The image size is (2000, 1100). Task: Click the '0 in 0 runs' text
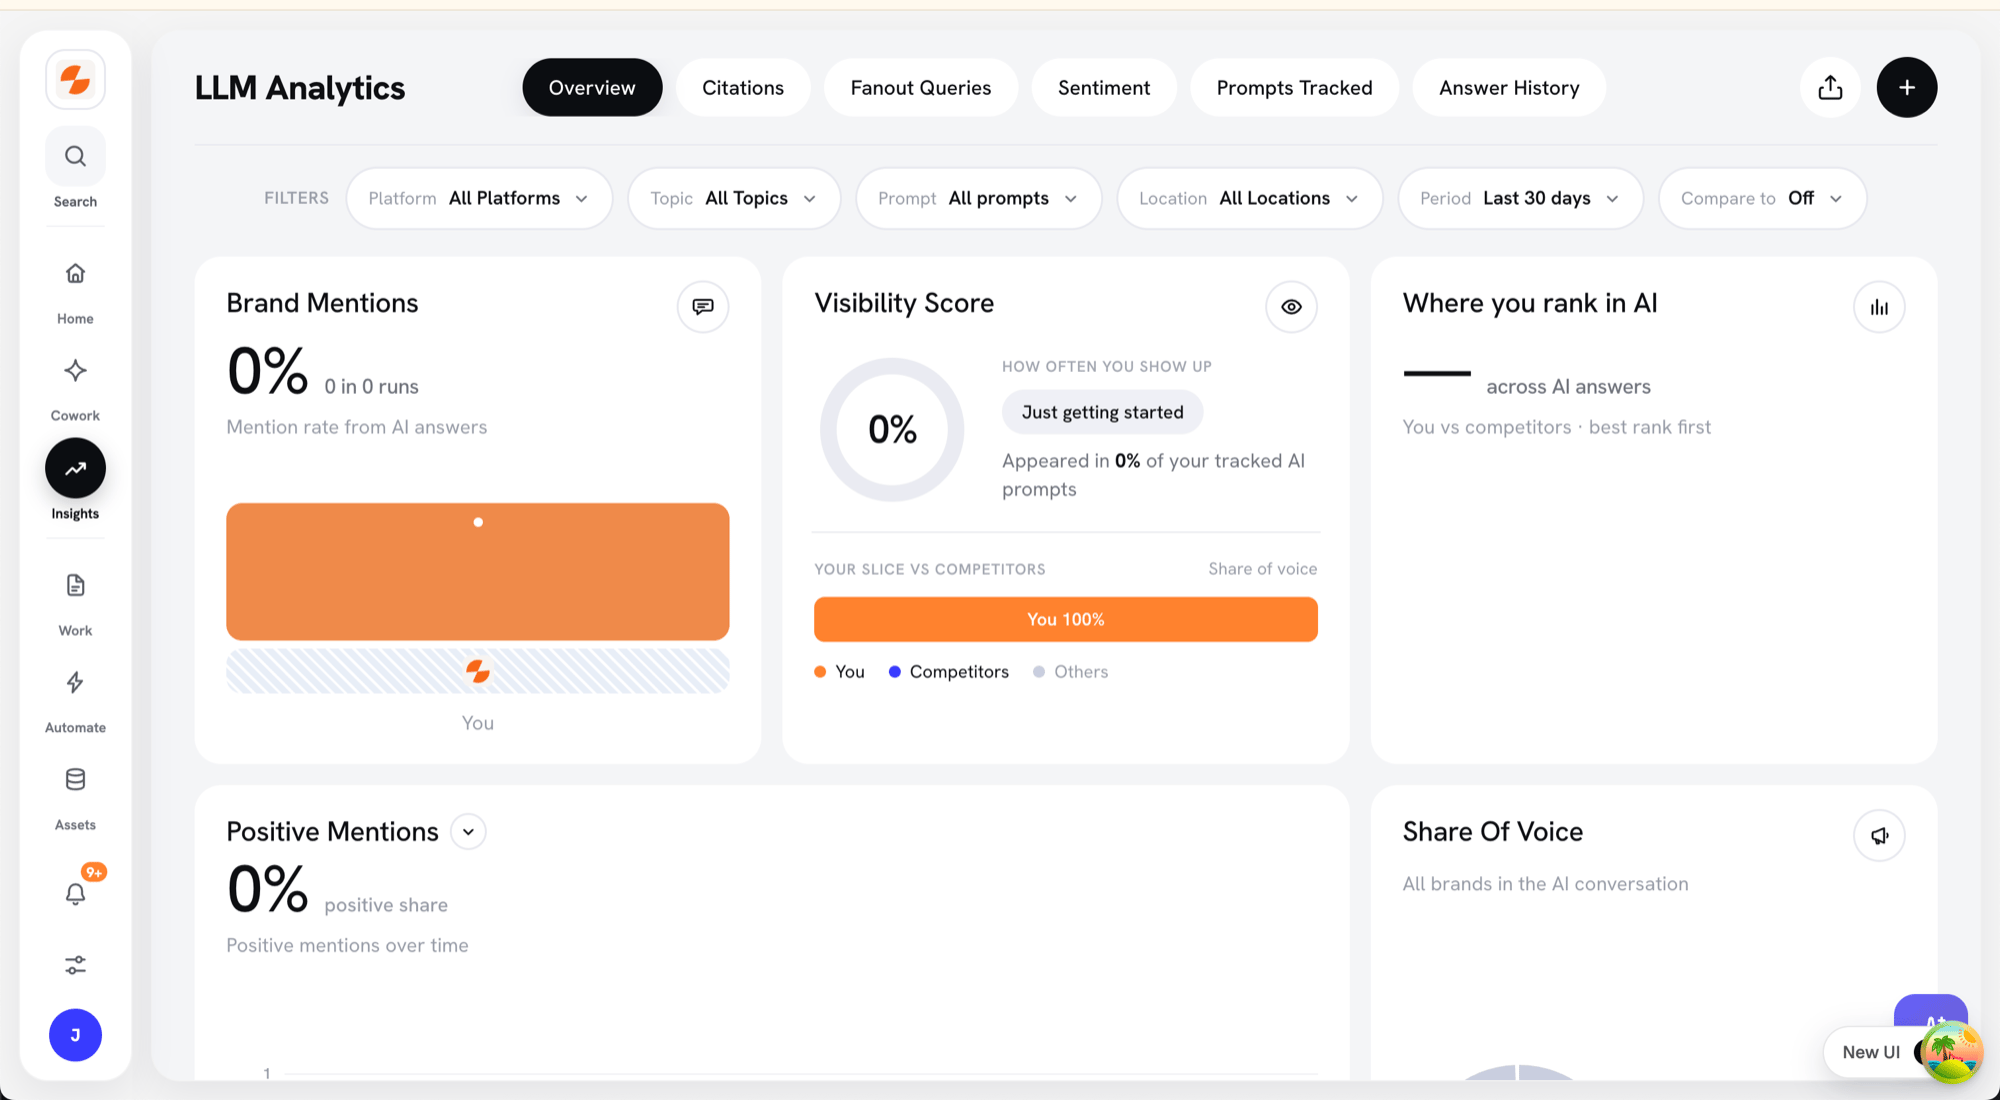(x=371, y=387)
